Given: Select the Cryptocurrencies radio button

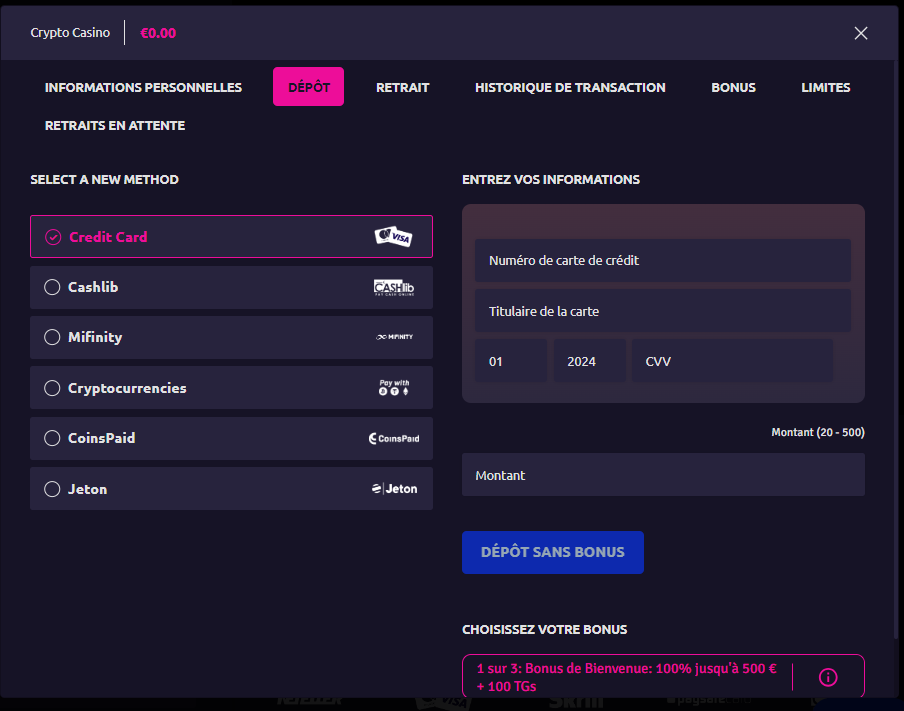Looking at the screenshot, I should [x=53, y=388].
